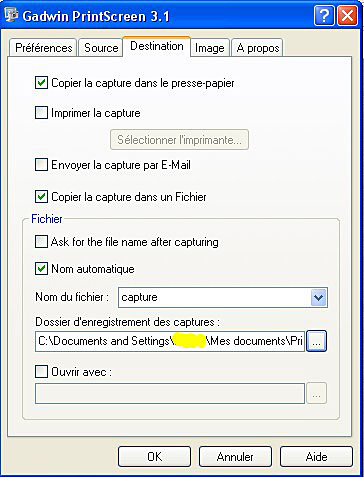Go to the Image tab
This screenshot has width=364, height=477.
click(x=210, y=48)
